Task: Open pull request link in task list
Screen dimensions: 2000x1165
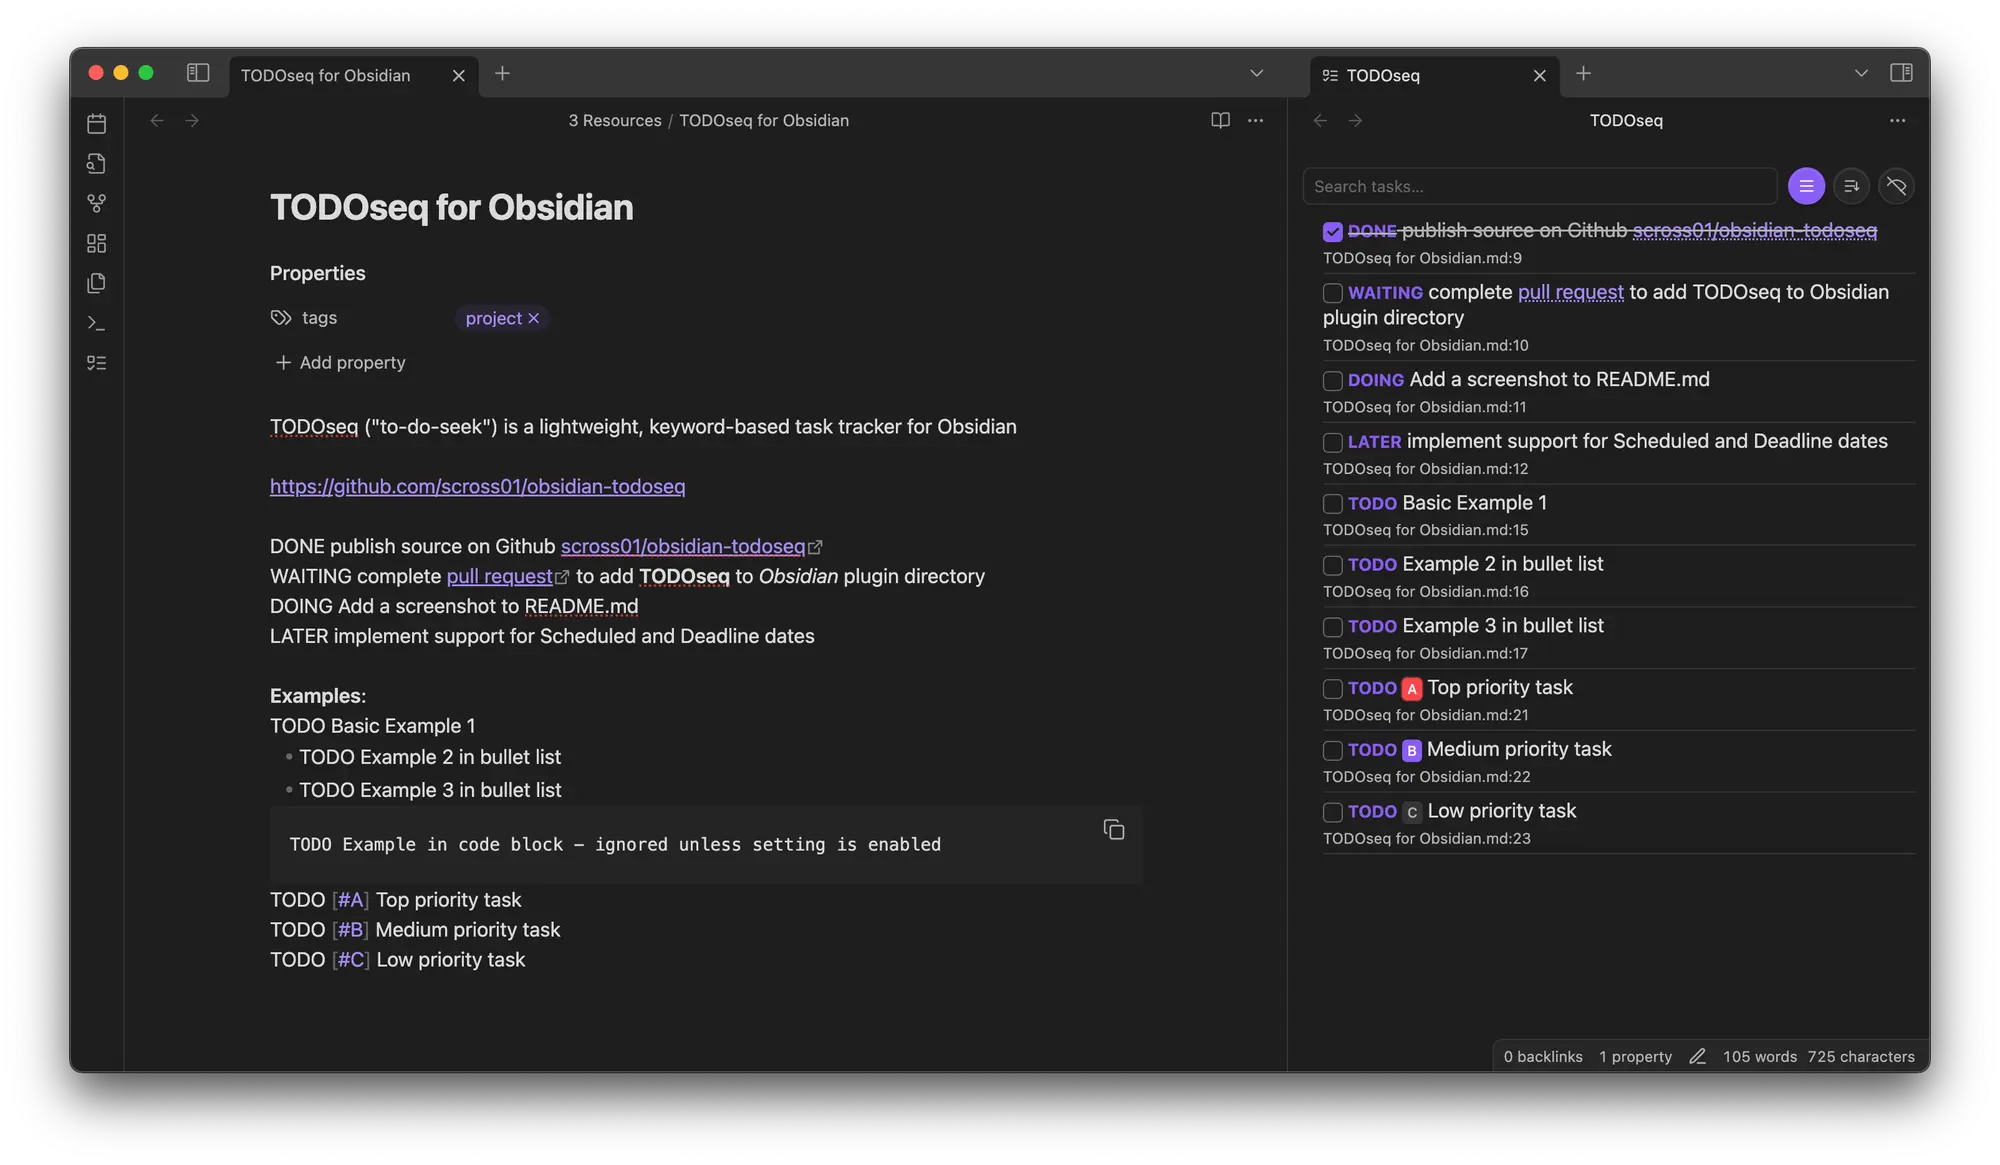Action: (1570, 292)
